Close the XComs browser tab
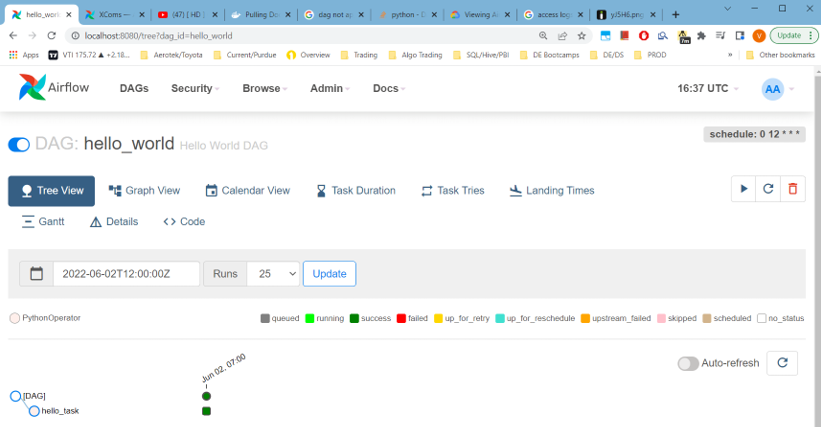 pos(141,15)
